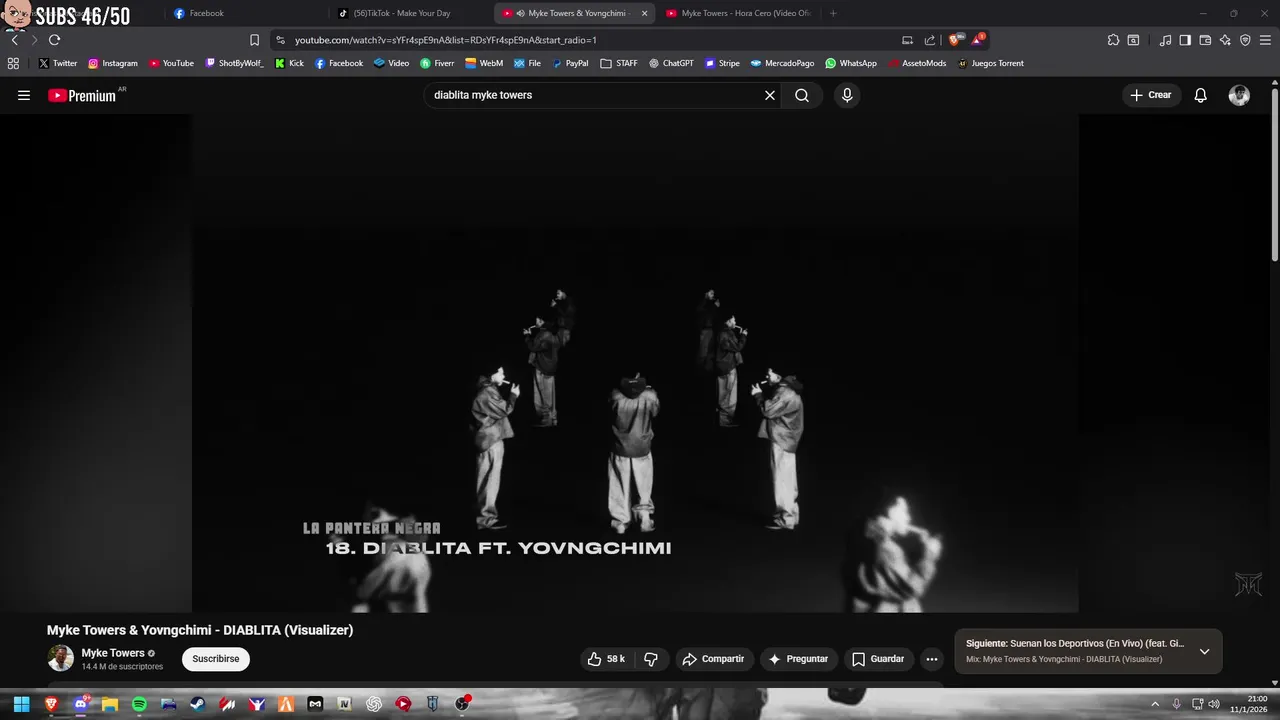The width and height of the screenshot is (1280, 720).
Task: Expand the Siguiente mix playlist panel
Action: [1204, 651]
